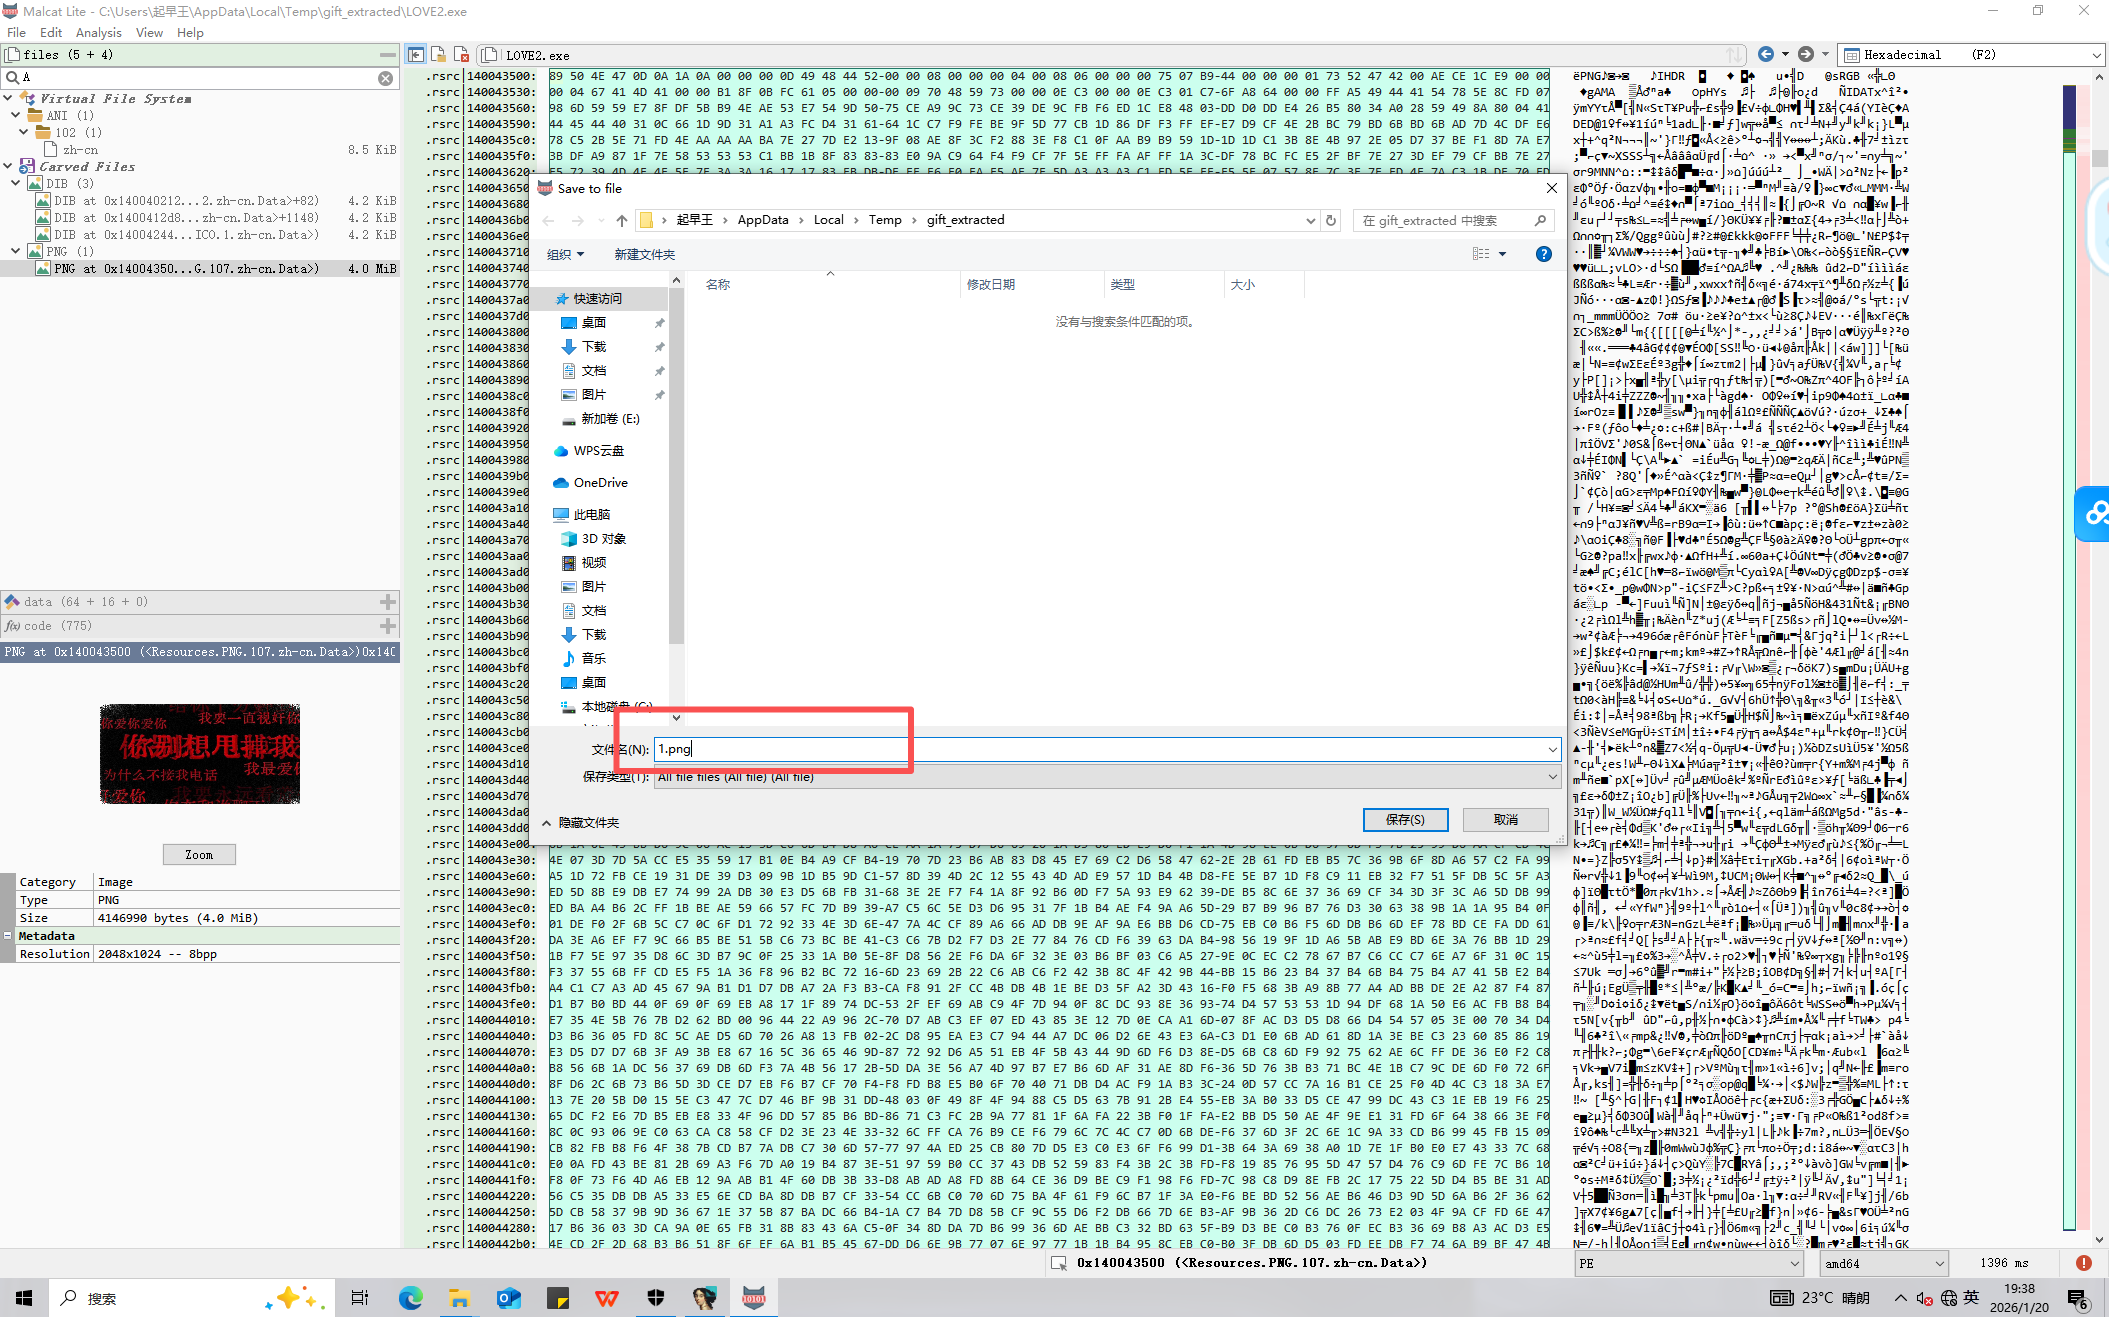Click the open file toolbar icon
The image size is (2109, 1317).
coord(438,55)
